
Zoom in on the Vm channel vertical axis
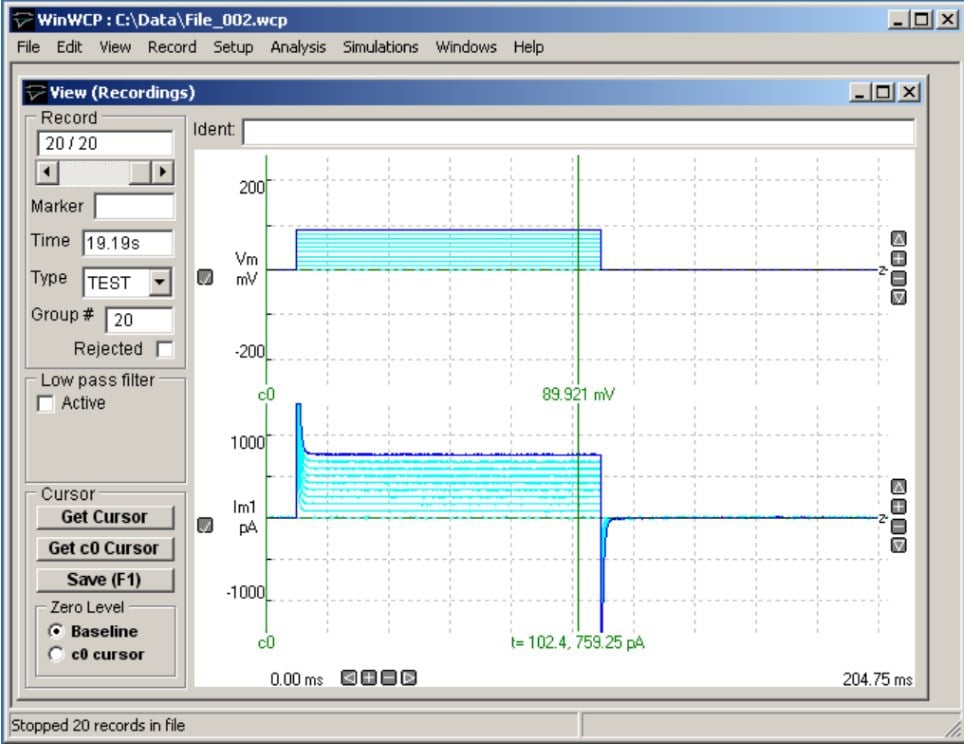pos(898,258)
